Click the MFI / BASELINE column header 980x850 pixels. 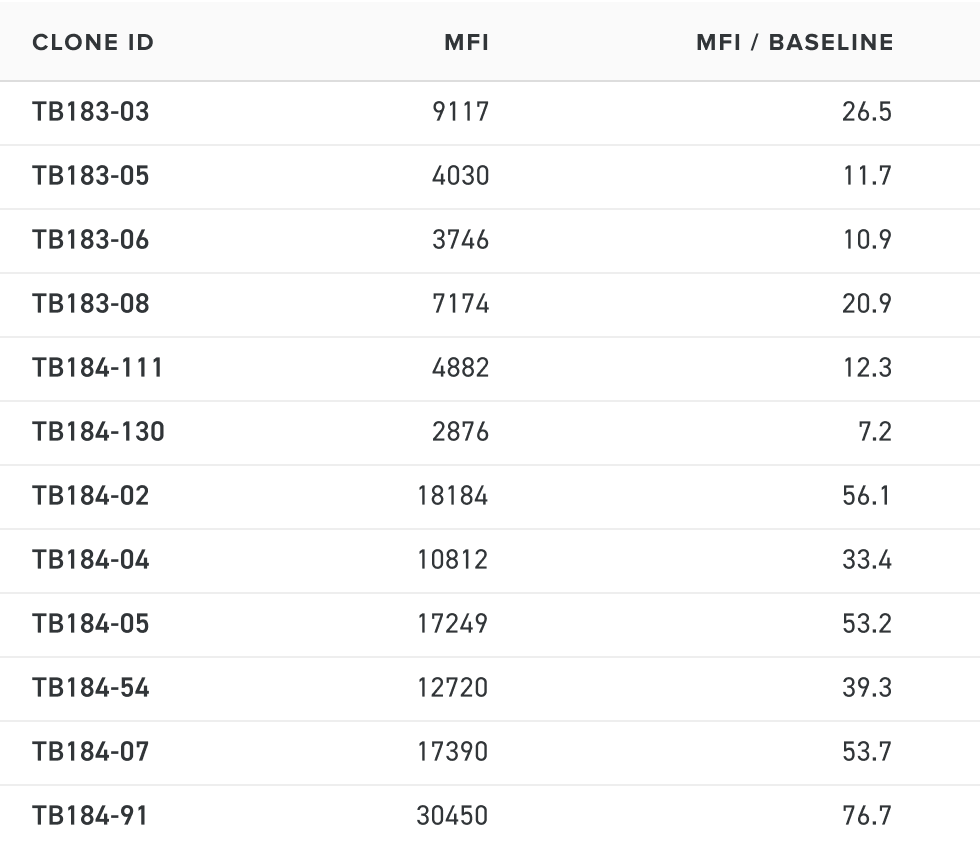pyautogui.click(x=794, y=43)
